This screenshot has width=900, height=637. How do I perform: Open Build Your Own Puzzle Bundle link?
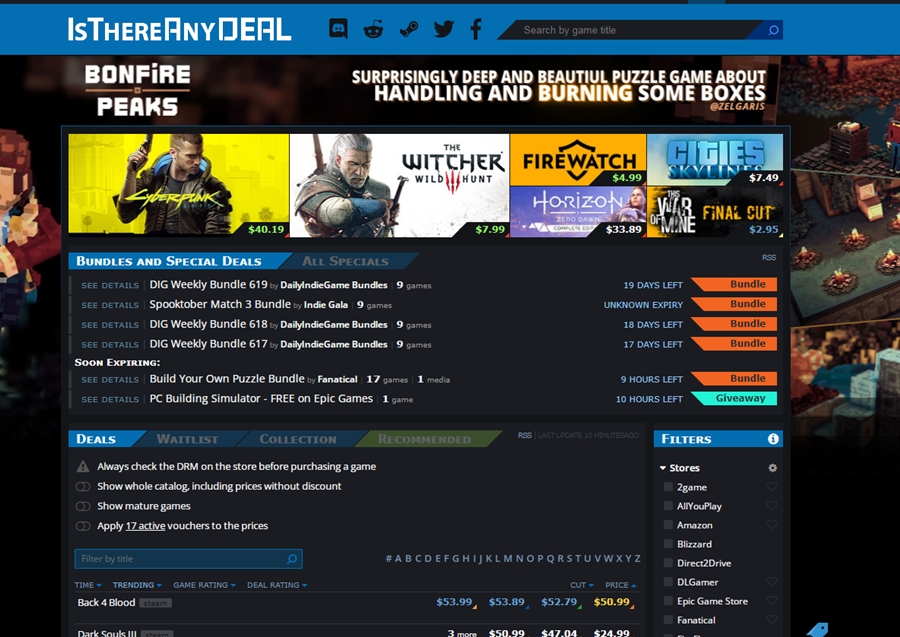(x=227, y=379)
